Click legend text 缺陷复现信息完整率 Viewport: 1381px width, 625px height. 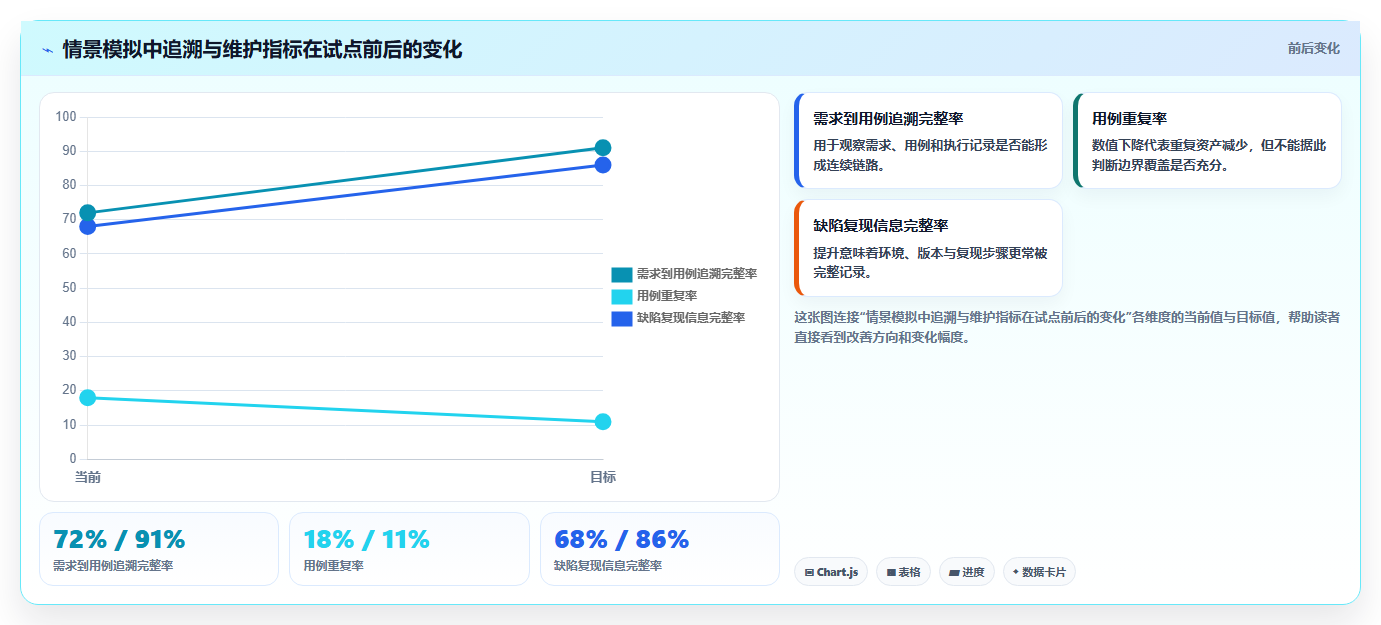point(691,318)
